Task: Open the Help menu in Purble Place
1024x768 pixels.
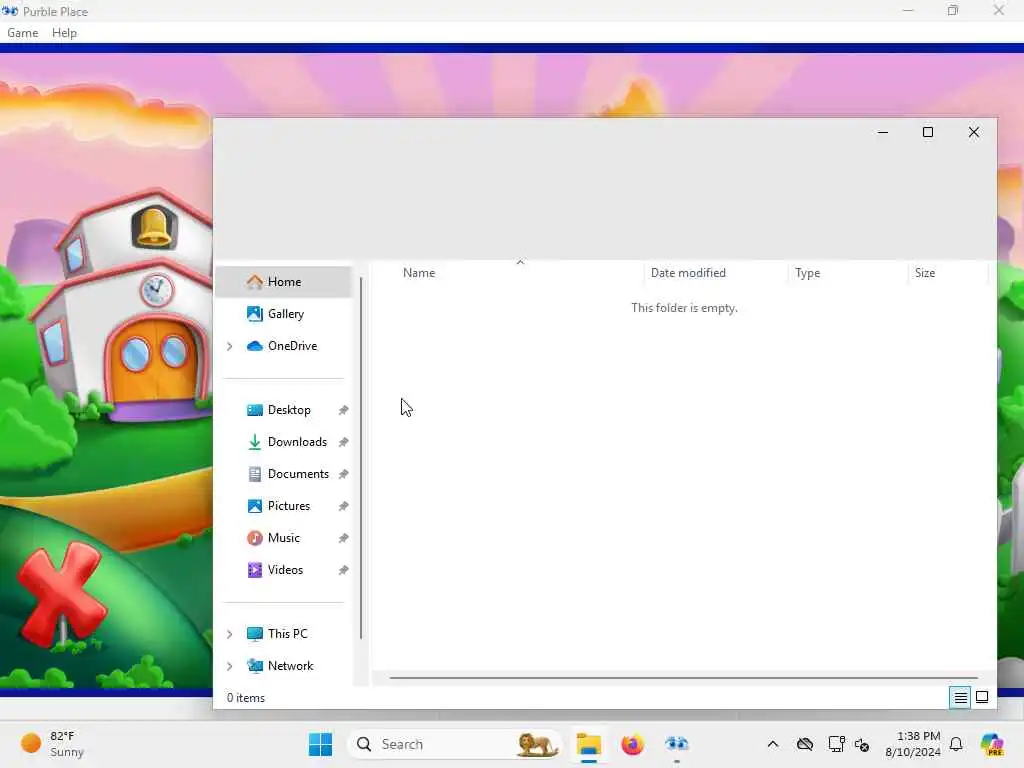Action: 64,33
